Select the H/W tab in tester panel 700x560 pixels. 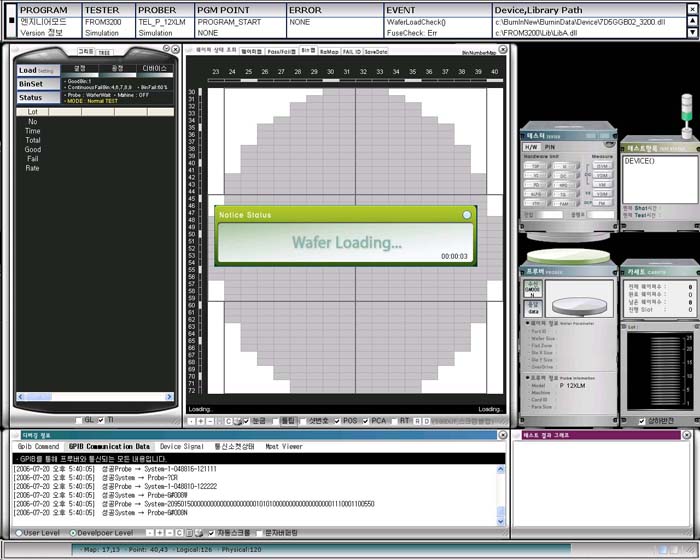point(531,147)
